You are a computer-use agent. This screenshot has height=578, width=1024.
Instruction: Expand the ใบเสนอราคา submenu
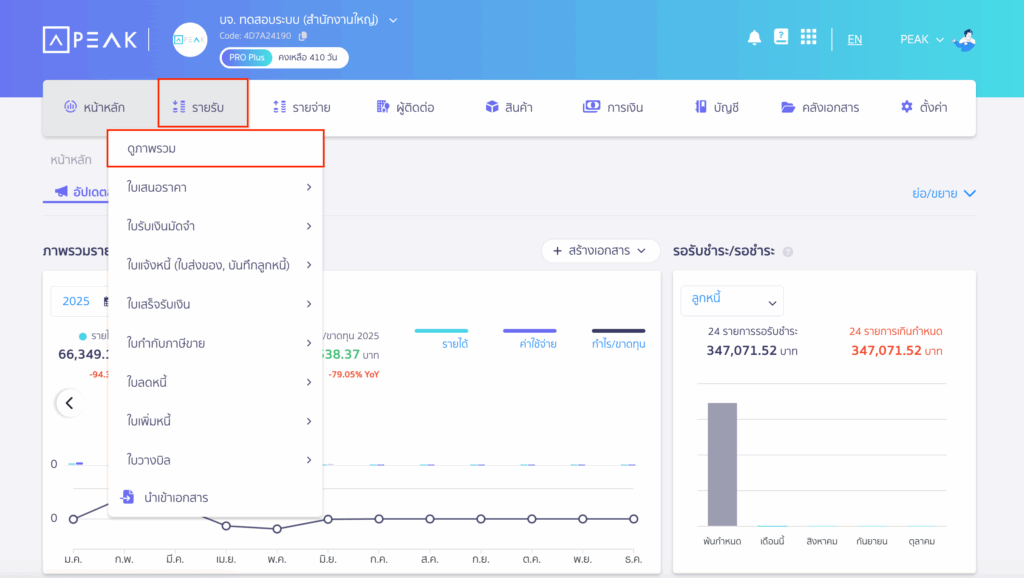coord(215,187)
